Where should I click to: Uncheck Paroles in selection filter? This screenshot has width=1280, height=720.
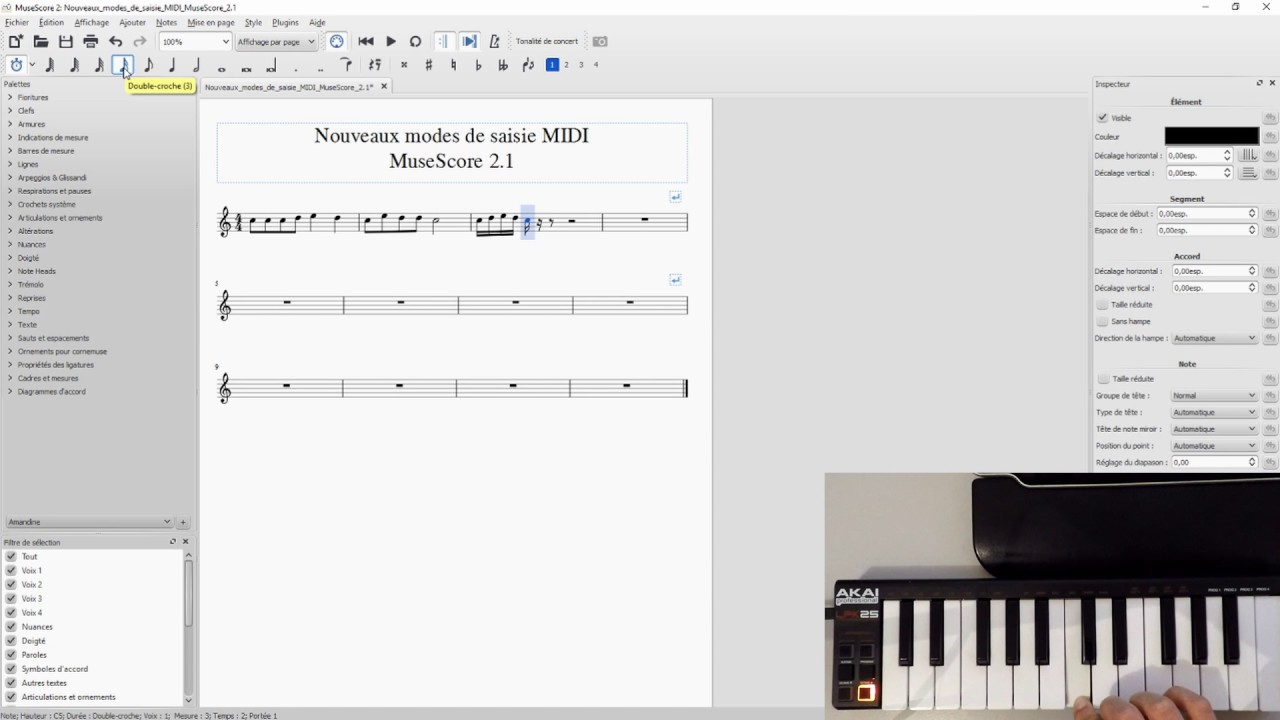click(11, 654)
